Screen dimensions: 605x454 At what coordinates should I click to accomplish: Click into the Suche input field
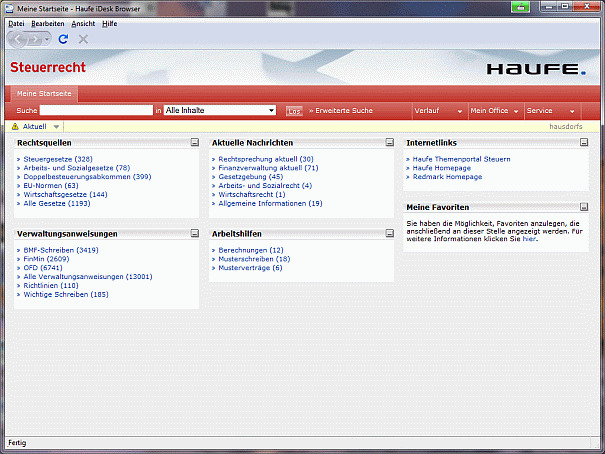(x=96, y=110)
